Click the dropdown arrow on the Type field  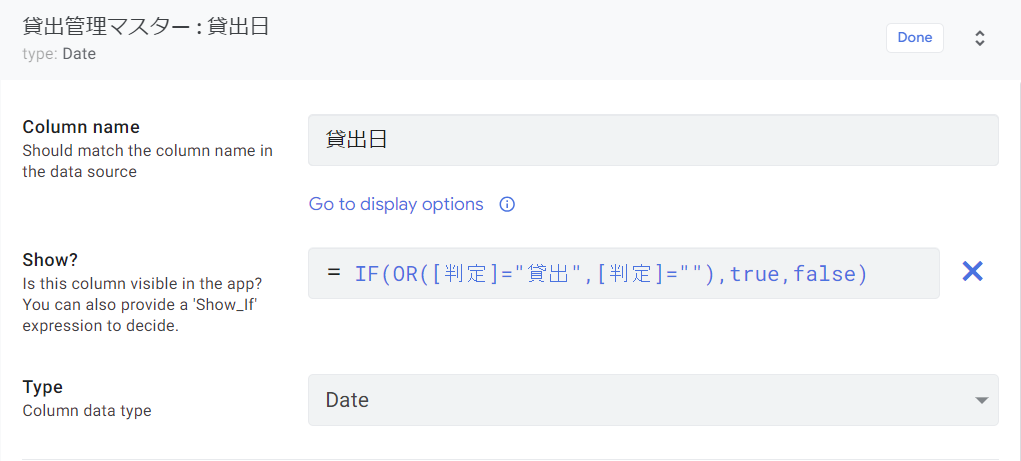[980, 401]
